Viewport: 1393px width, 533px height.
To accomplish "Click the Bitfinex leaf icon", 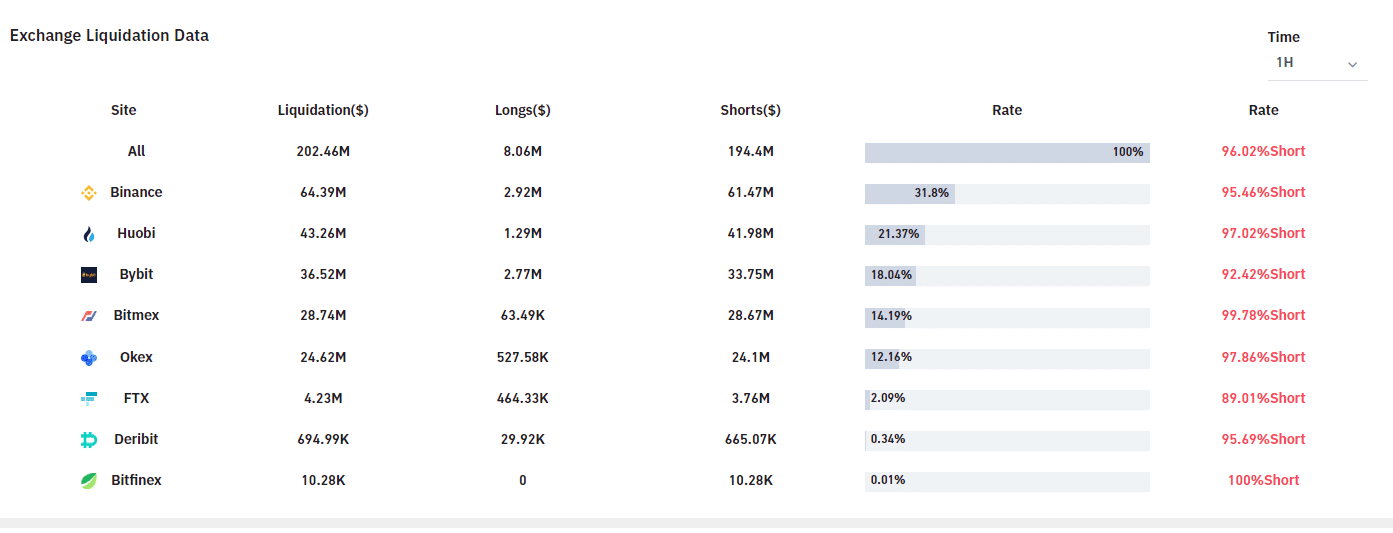I will [x=88, y=481].
